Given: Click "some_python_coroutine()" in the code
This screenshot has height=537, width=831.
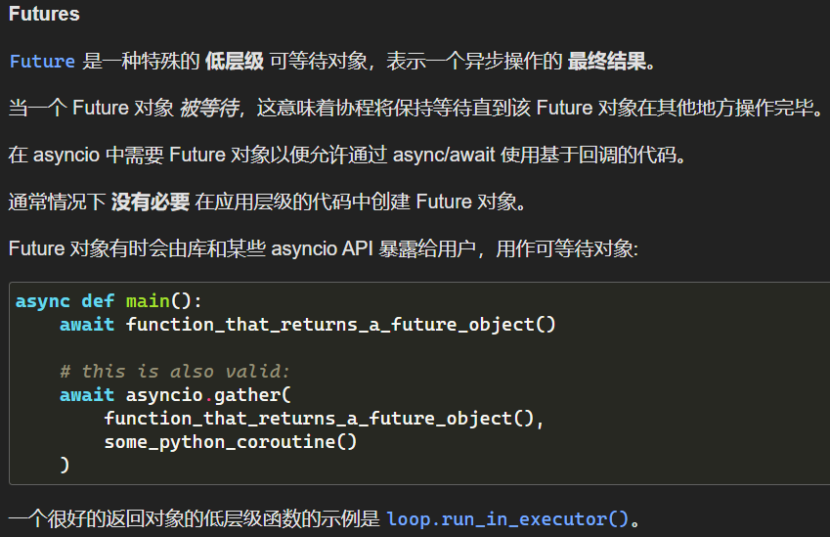Looking at the screenshot, I should (x=230, y=441).
